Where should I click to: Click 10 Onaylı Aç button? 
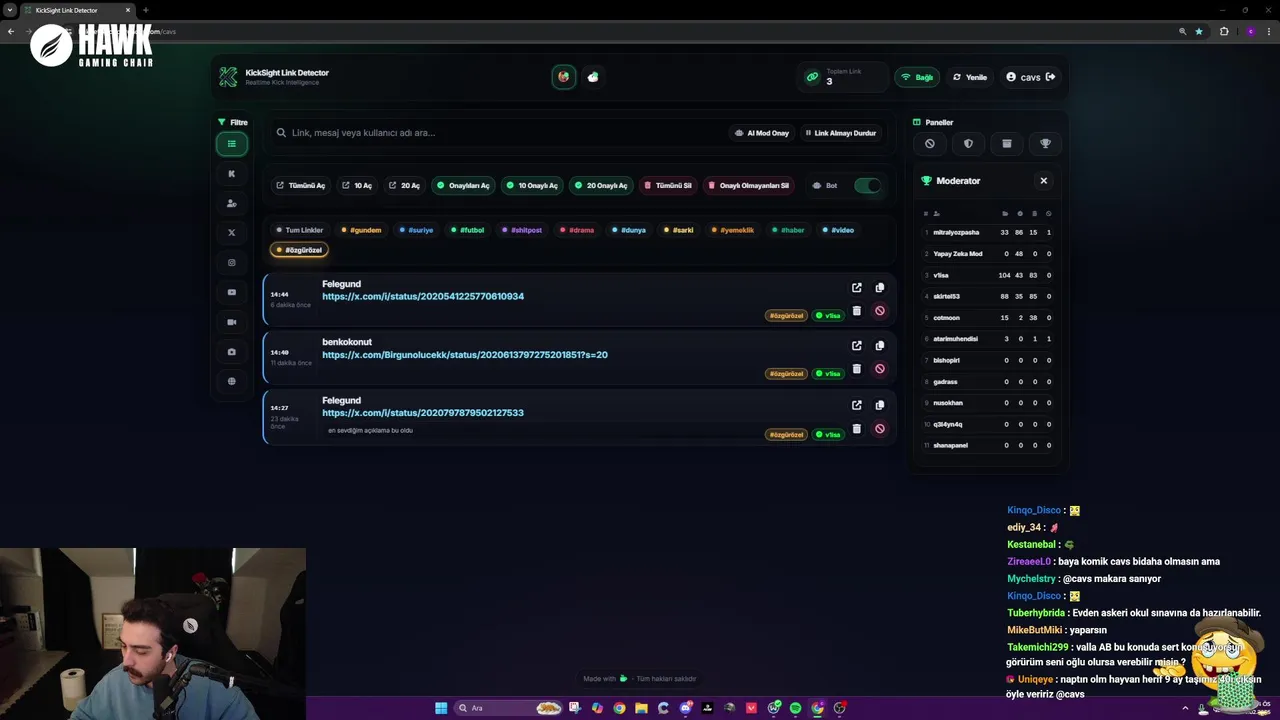pos(532,186)
